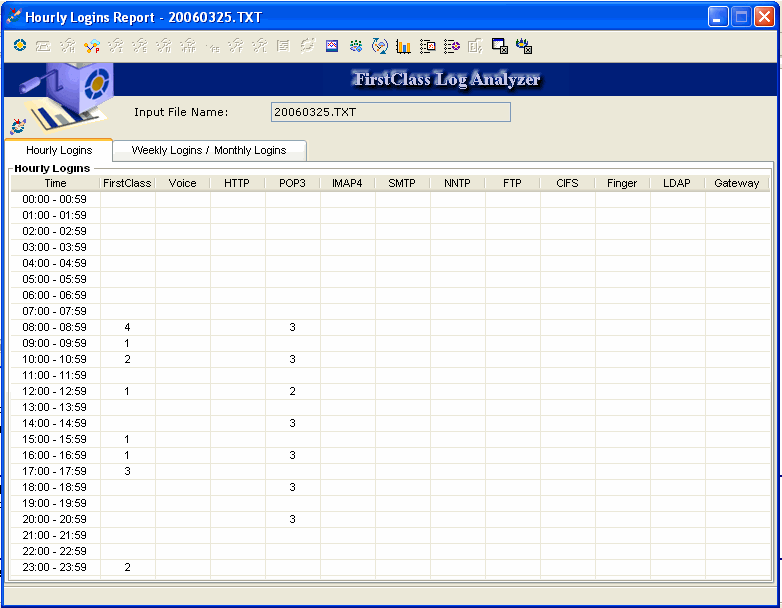
Task: Click the colorful network icon marked with P
Action: (x=92, y=46)
